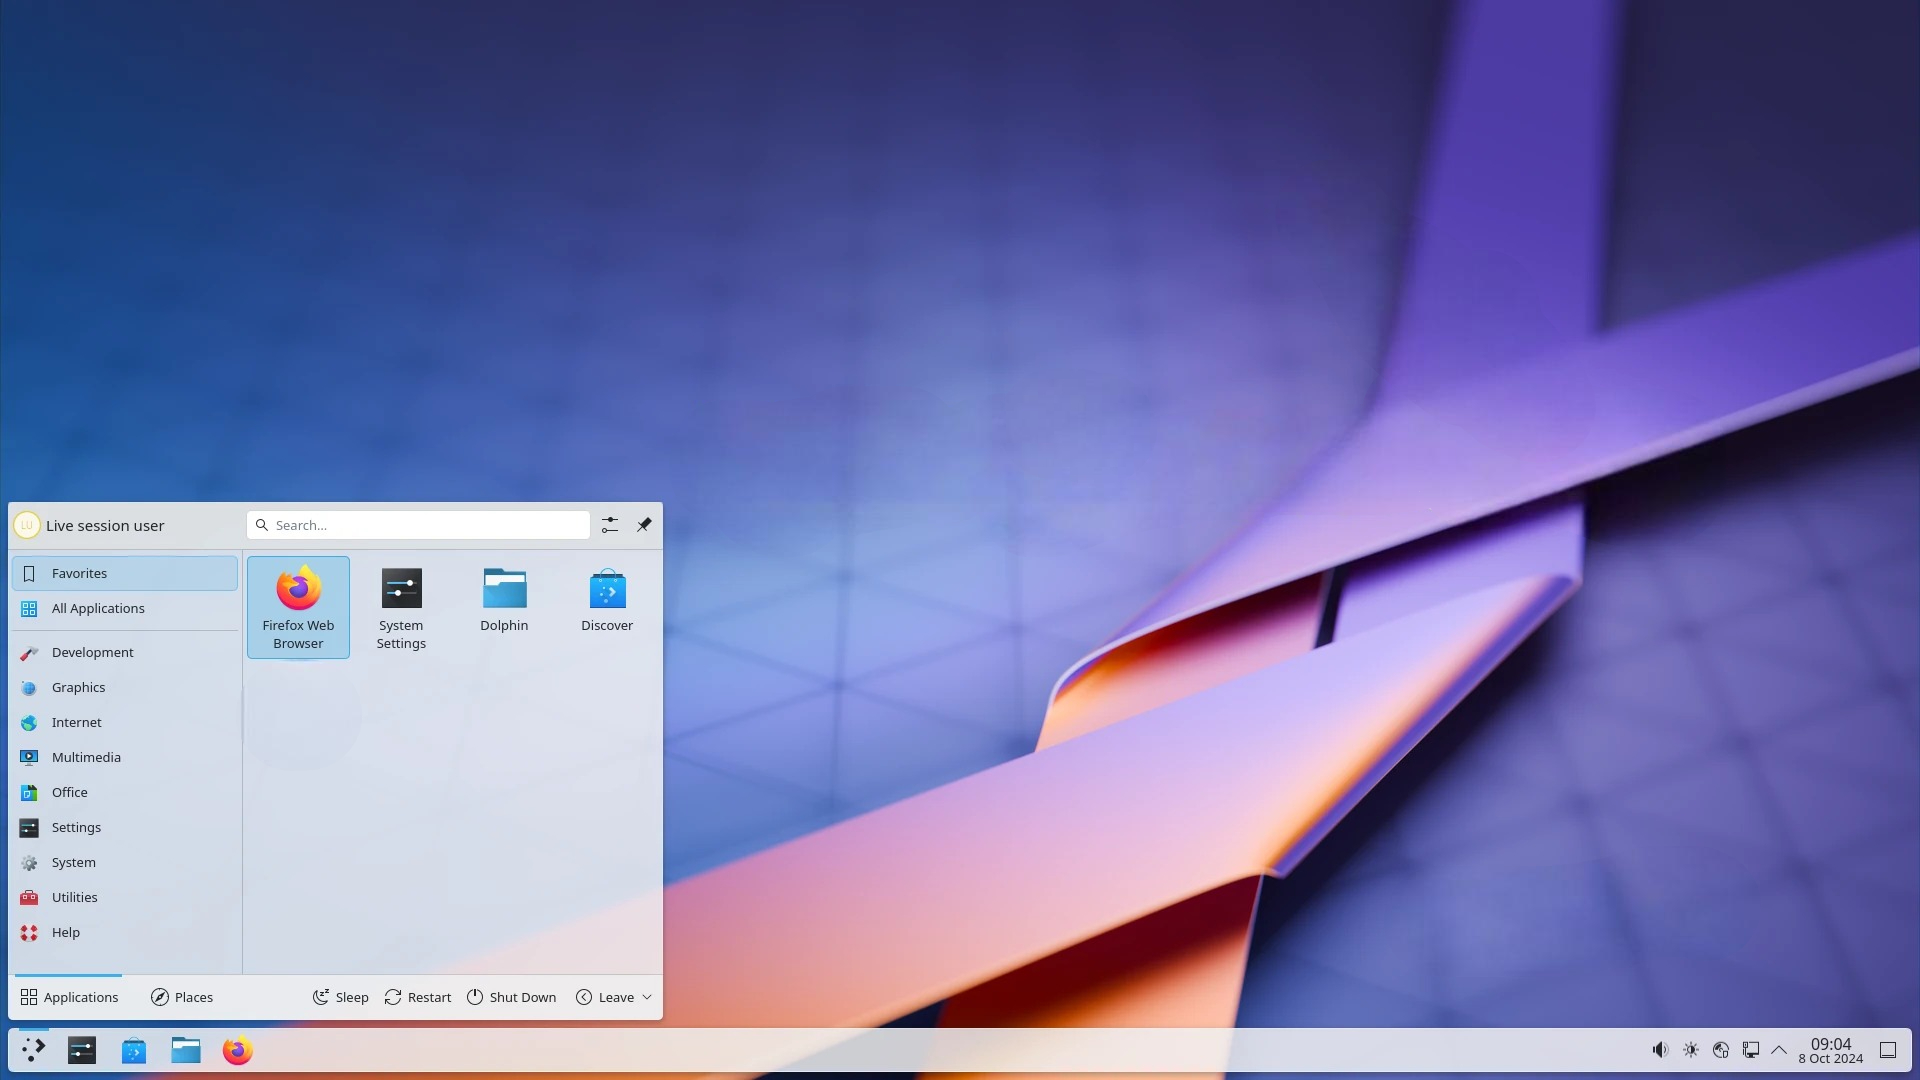Open Dolphin file manager in favorites
Screen dimensions: 1920x1080
504,600
